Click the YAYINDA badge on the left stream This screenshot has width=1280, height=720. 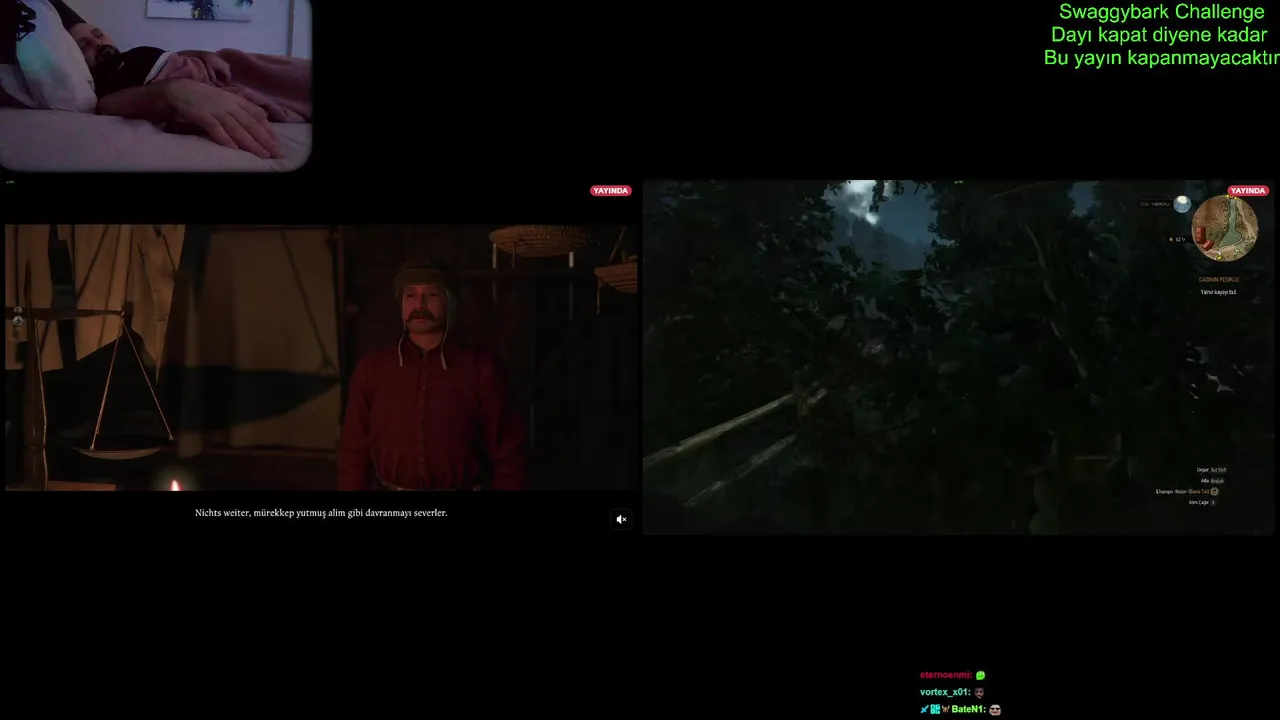(x=610, y=191)
